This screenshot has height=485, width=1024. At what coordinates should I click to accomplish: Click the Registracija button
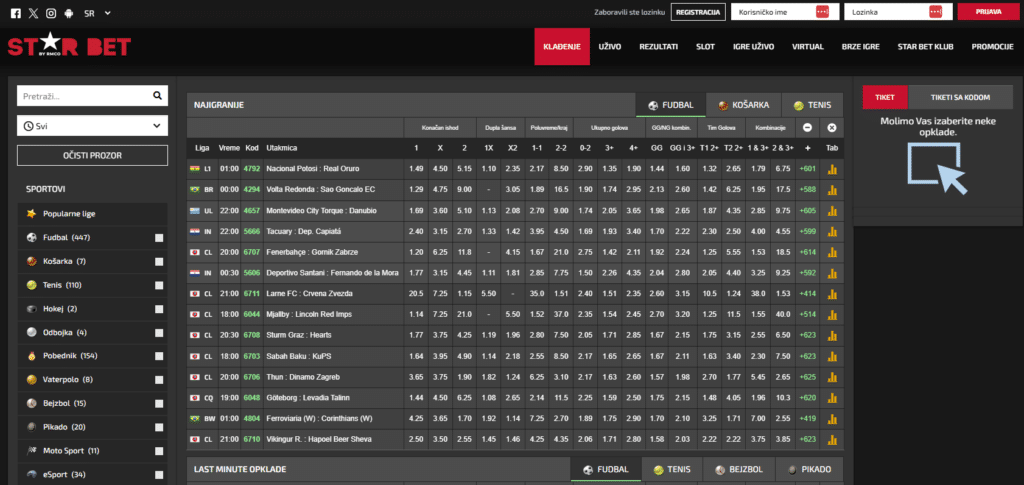point(698,12)
